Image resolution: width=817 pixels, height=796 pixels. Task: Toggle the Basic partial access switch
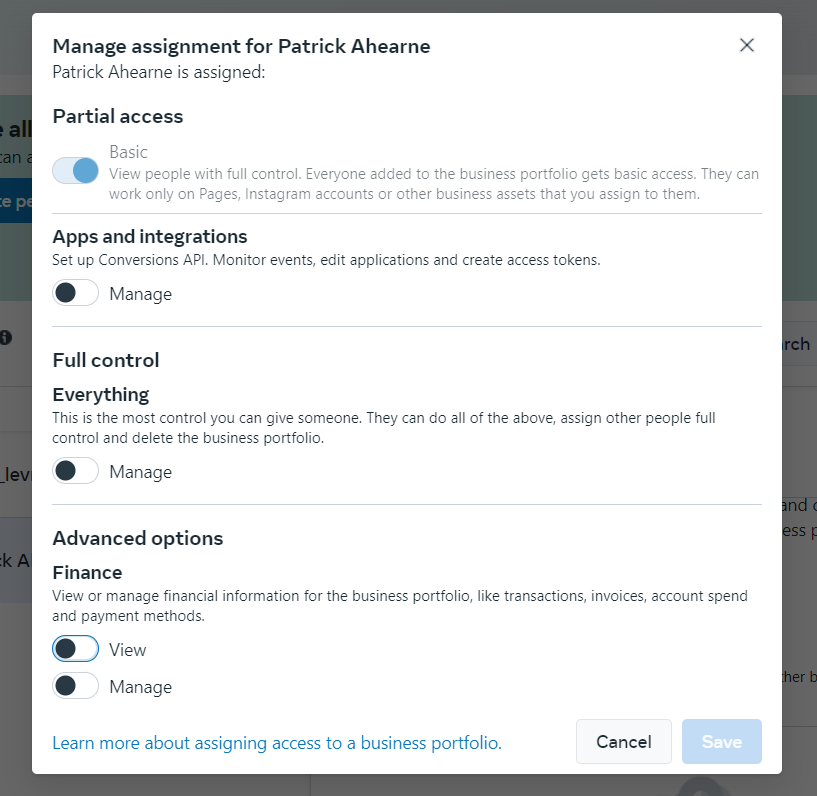(75, 170)
